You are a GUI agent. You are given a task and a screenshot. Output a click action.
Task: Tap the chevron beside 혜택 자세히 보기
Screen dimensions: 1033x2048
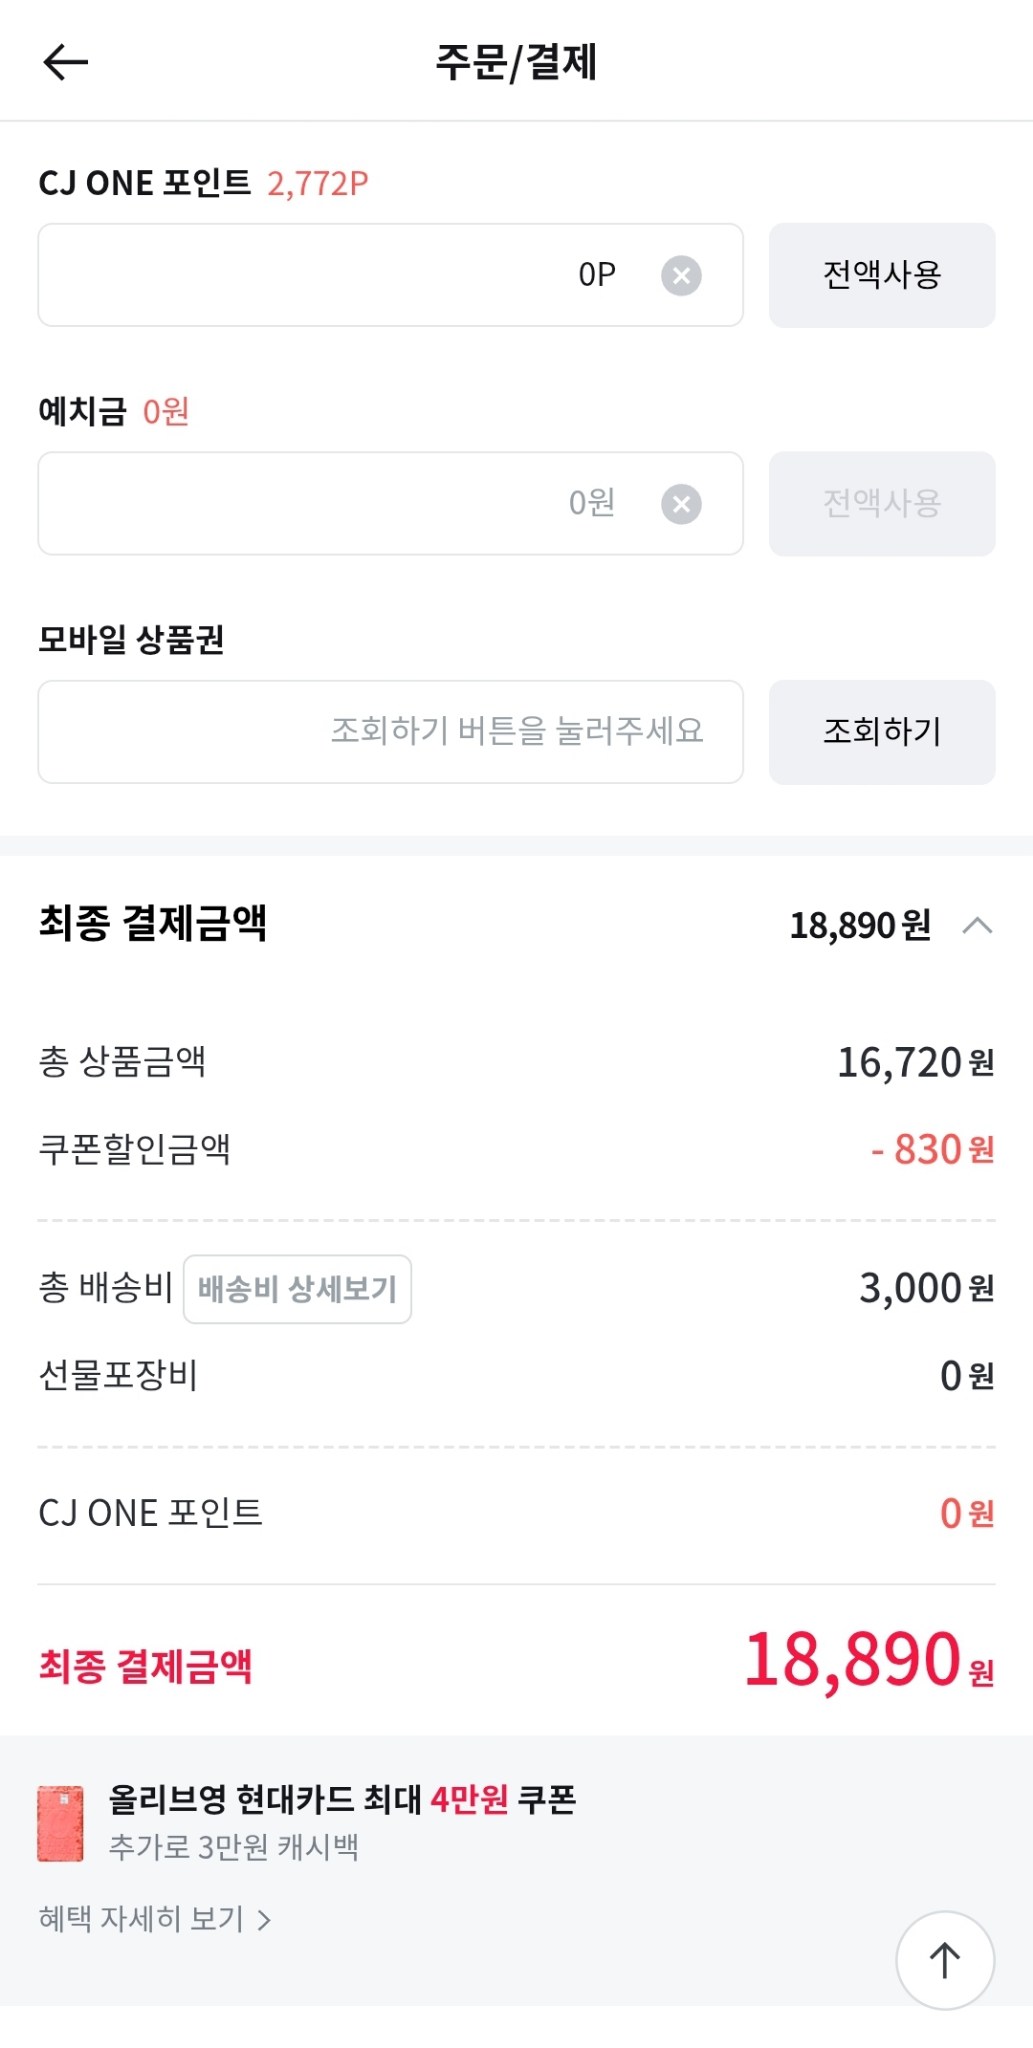tap(264, 1920)
